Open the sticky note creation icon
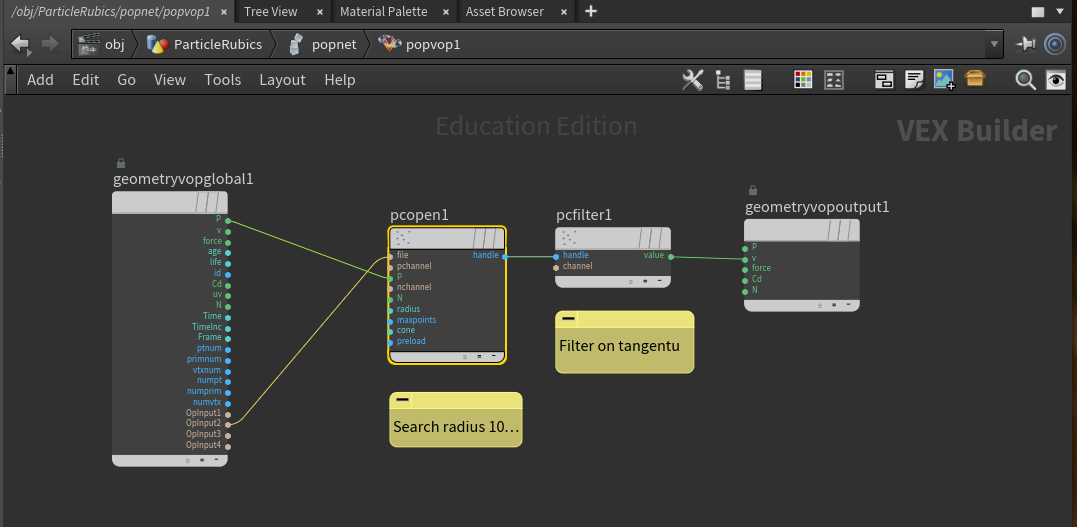 913,80
